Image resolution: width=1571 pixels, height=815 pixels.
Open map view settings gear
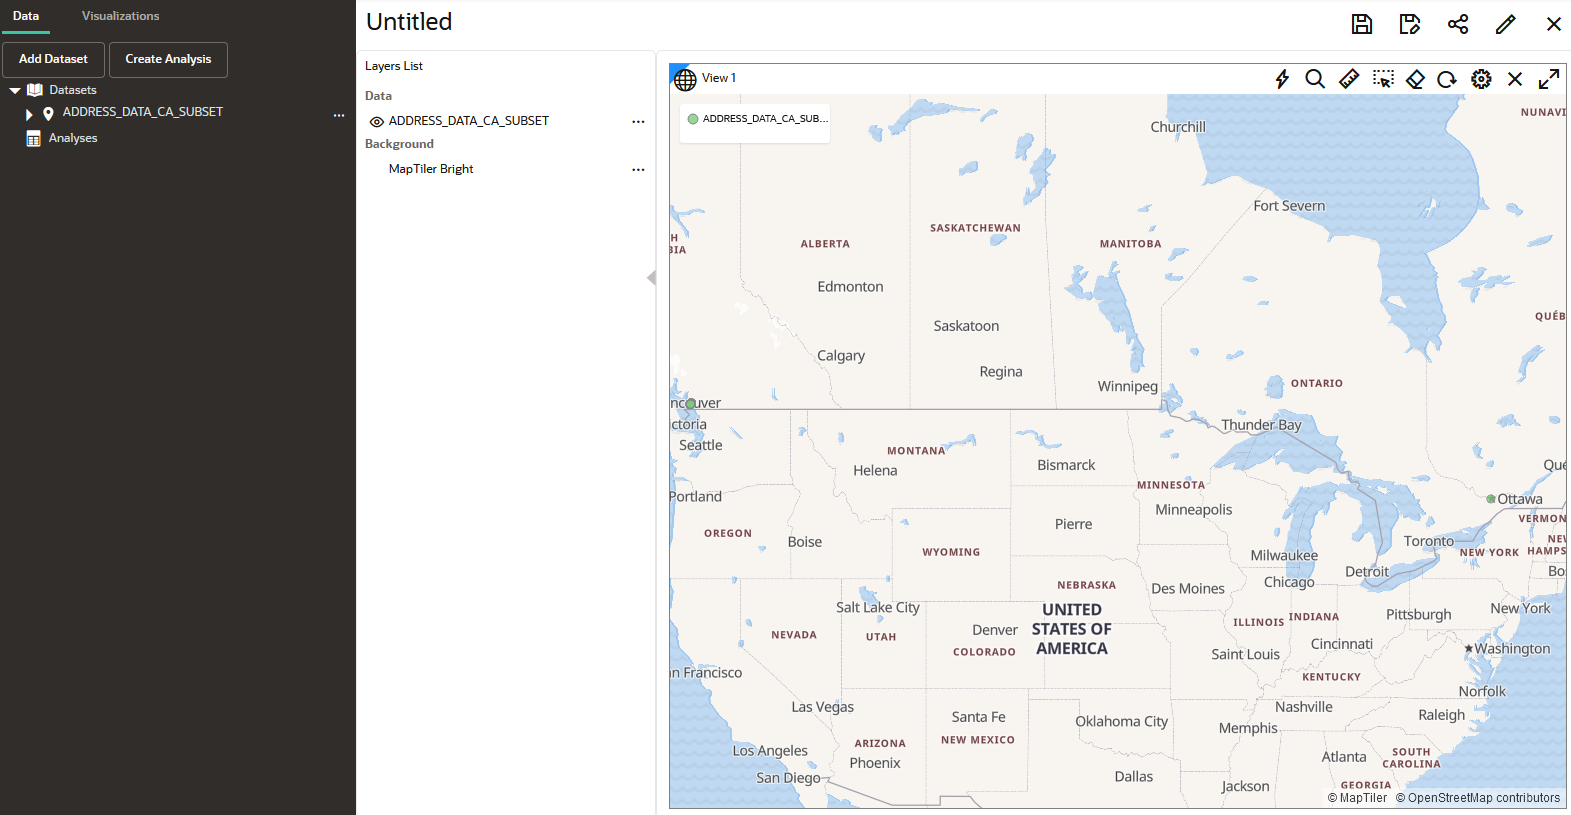point(1481,79)
